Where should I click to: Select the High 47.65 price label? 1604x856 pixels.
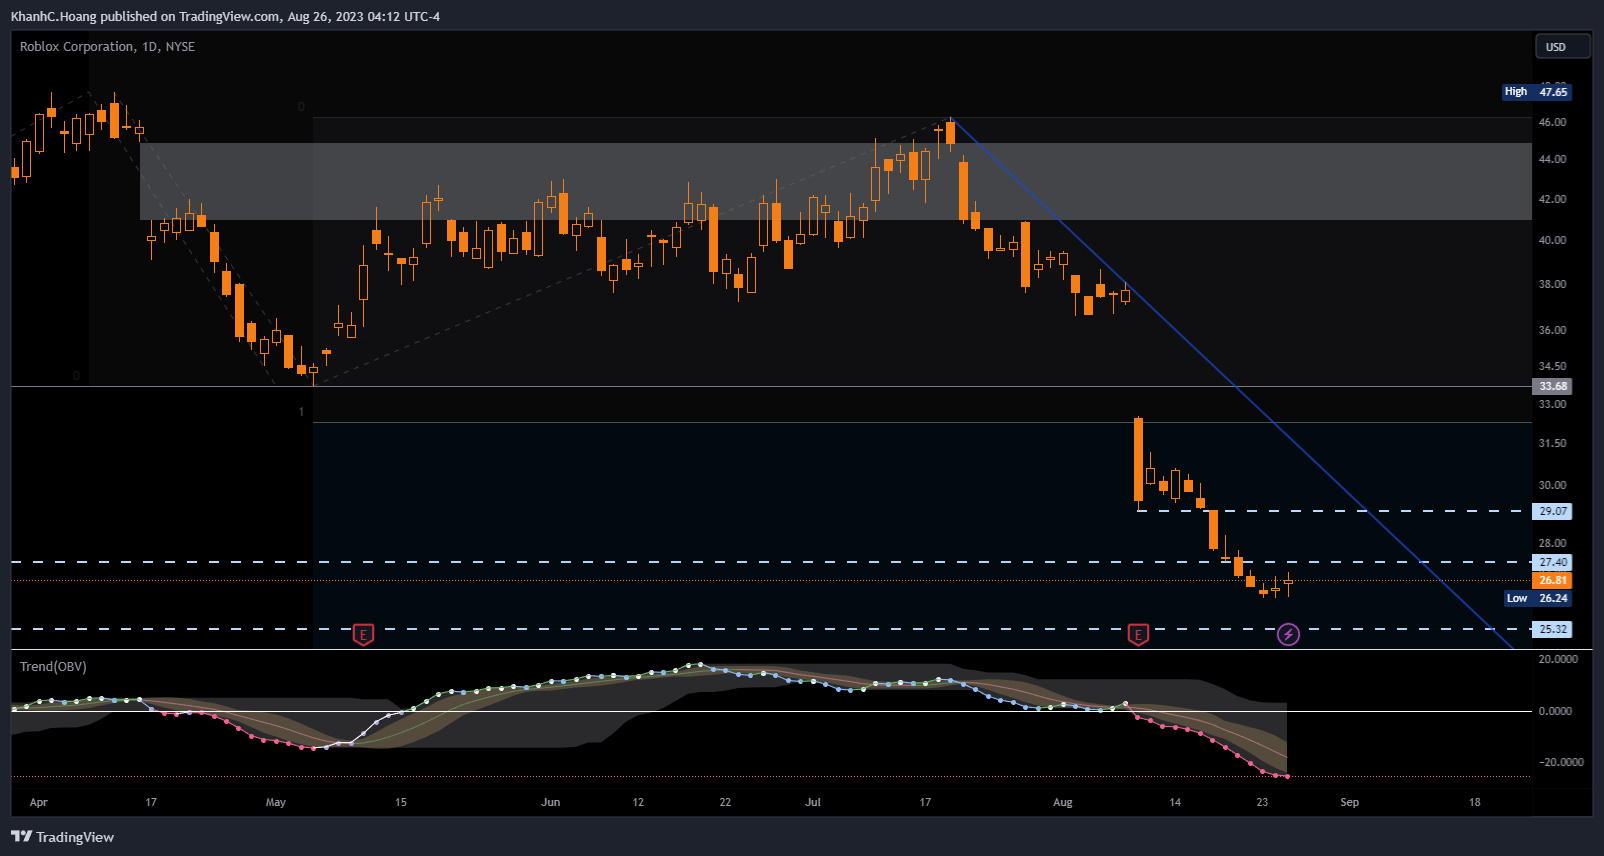[x=1537, y=92]
